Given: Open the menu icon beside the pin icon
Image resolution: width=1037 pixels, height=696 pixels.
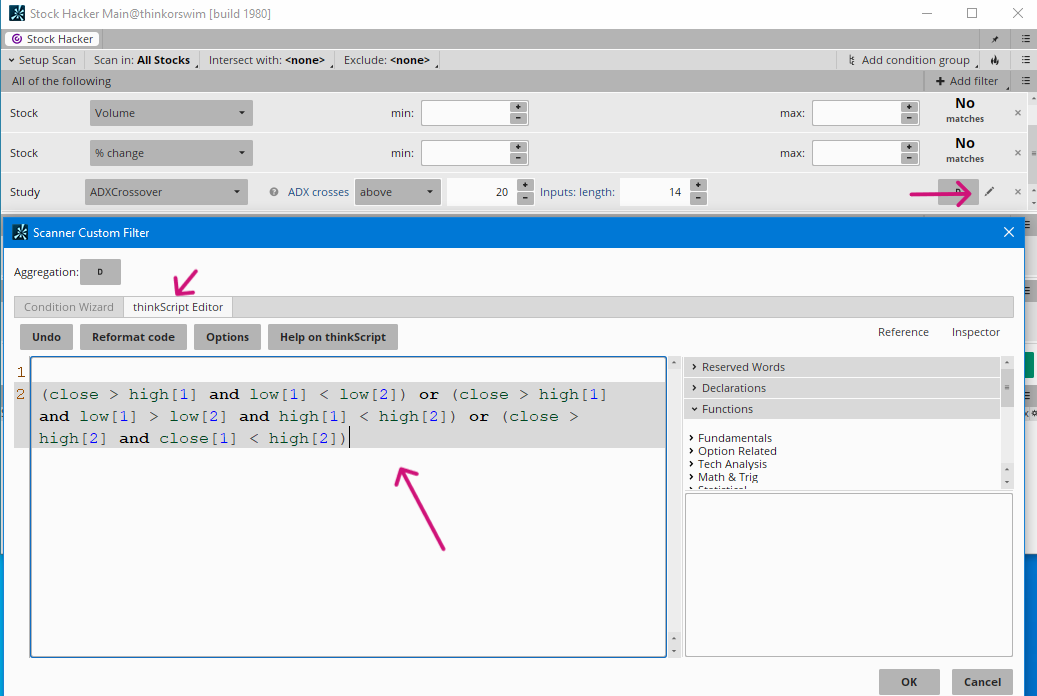Looking at the screenshot, I should [1026, 39].
